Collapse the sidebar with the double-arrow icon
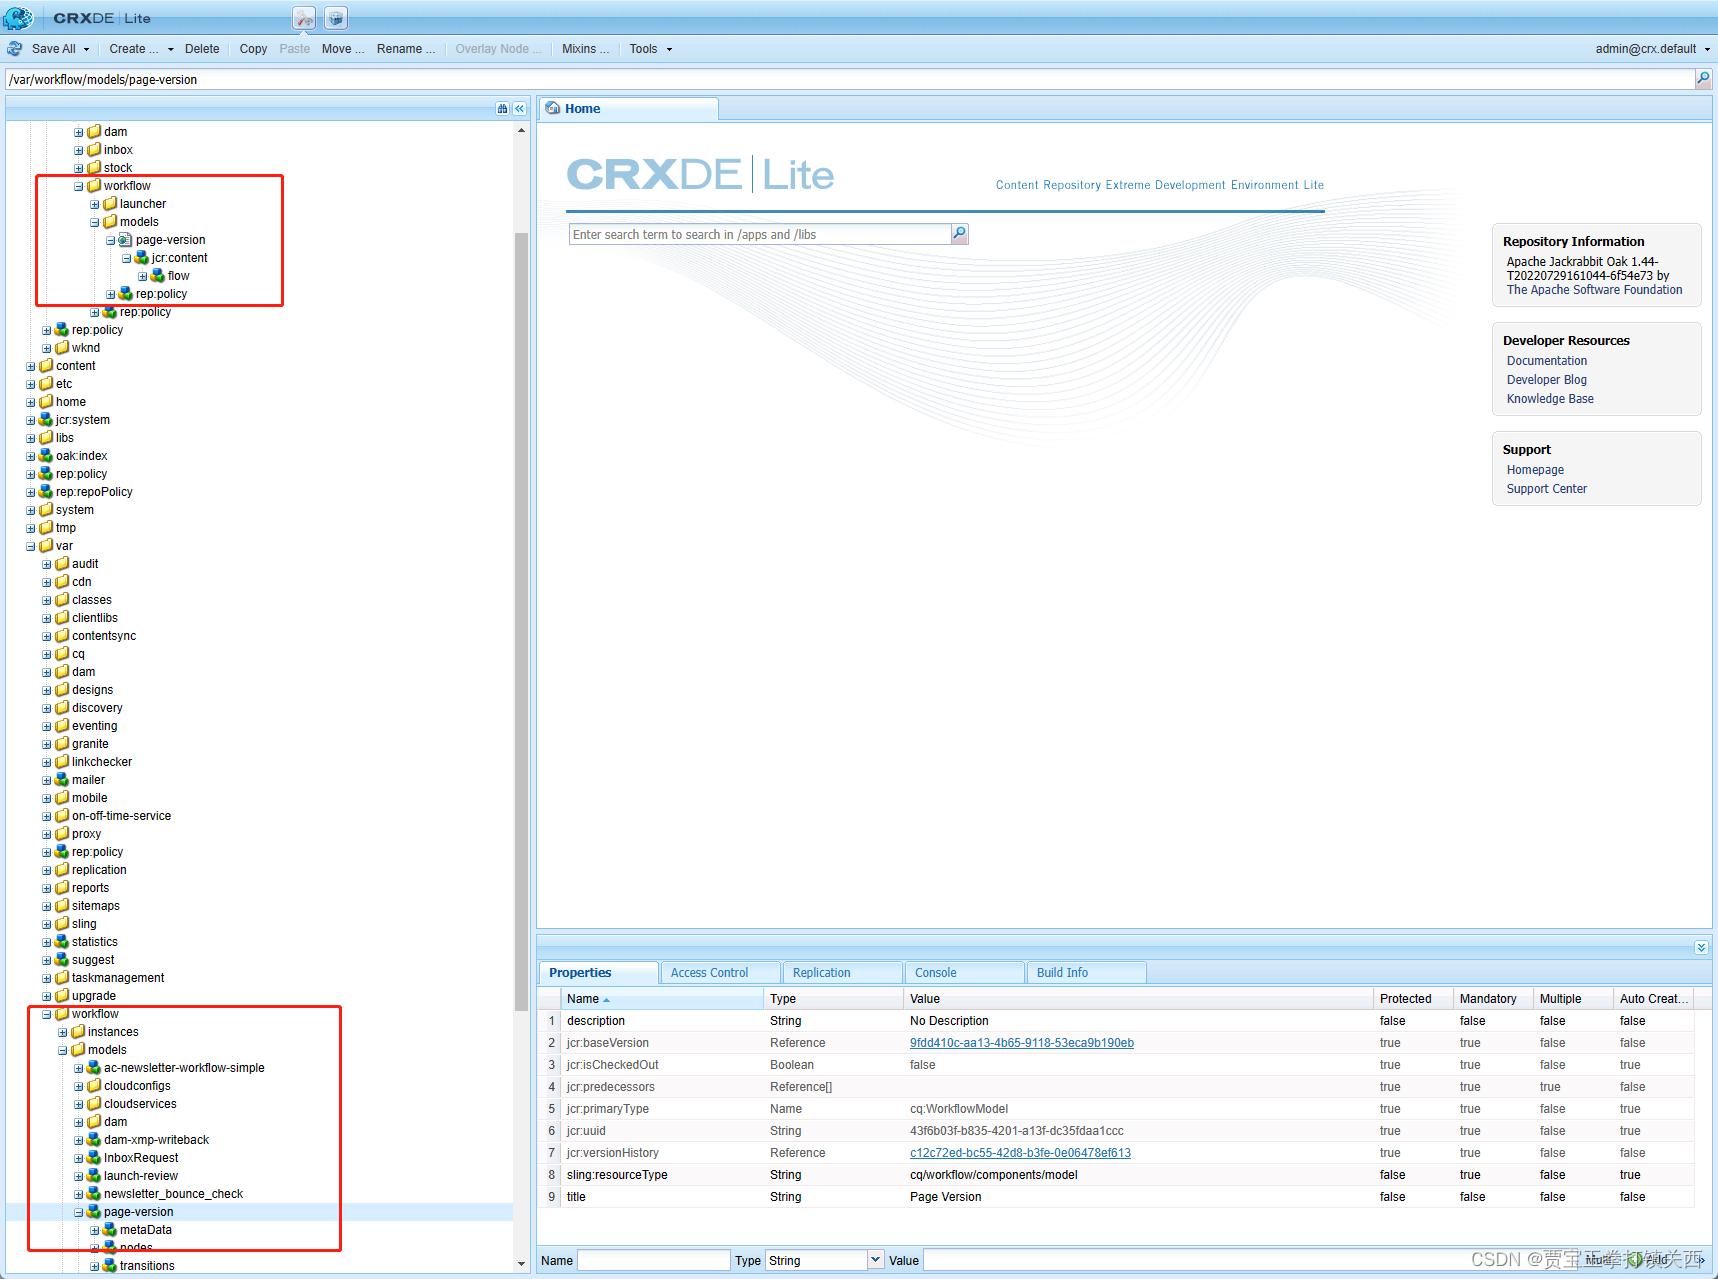 point(519,108)
